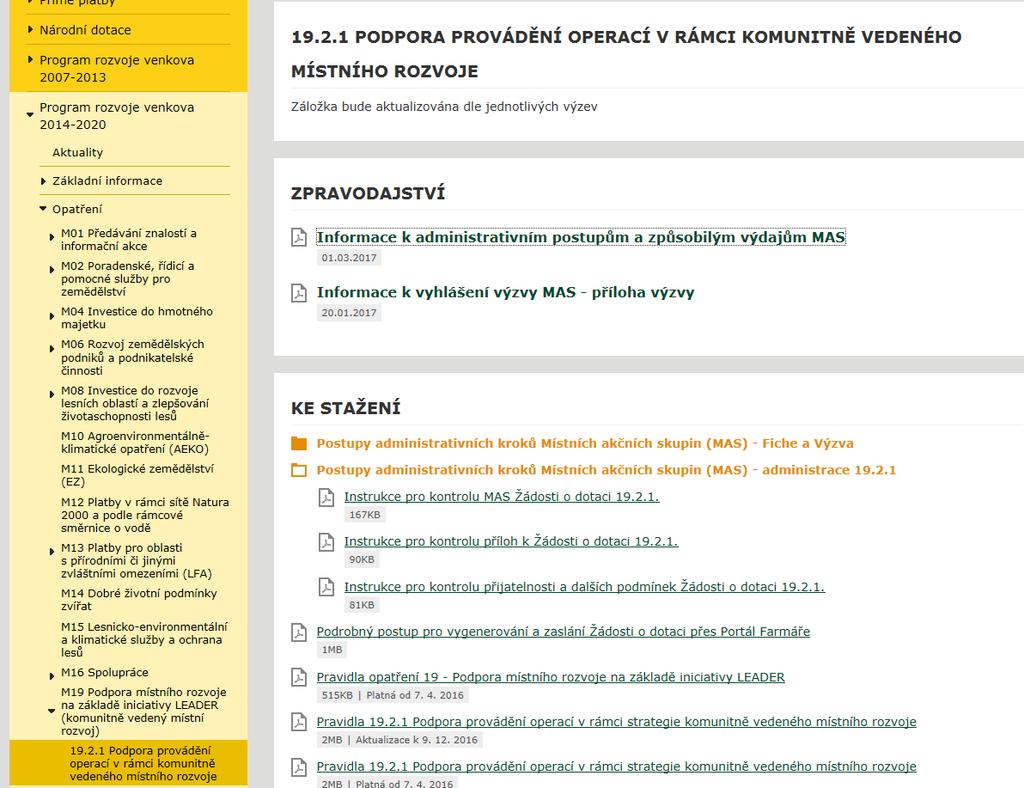Open M01 Předávání znalostí a informační akce

pos(129,240)
